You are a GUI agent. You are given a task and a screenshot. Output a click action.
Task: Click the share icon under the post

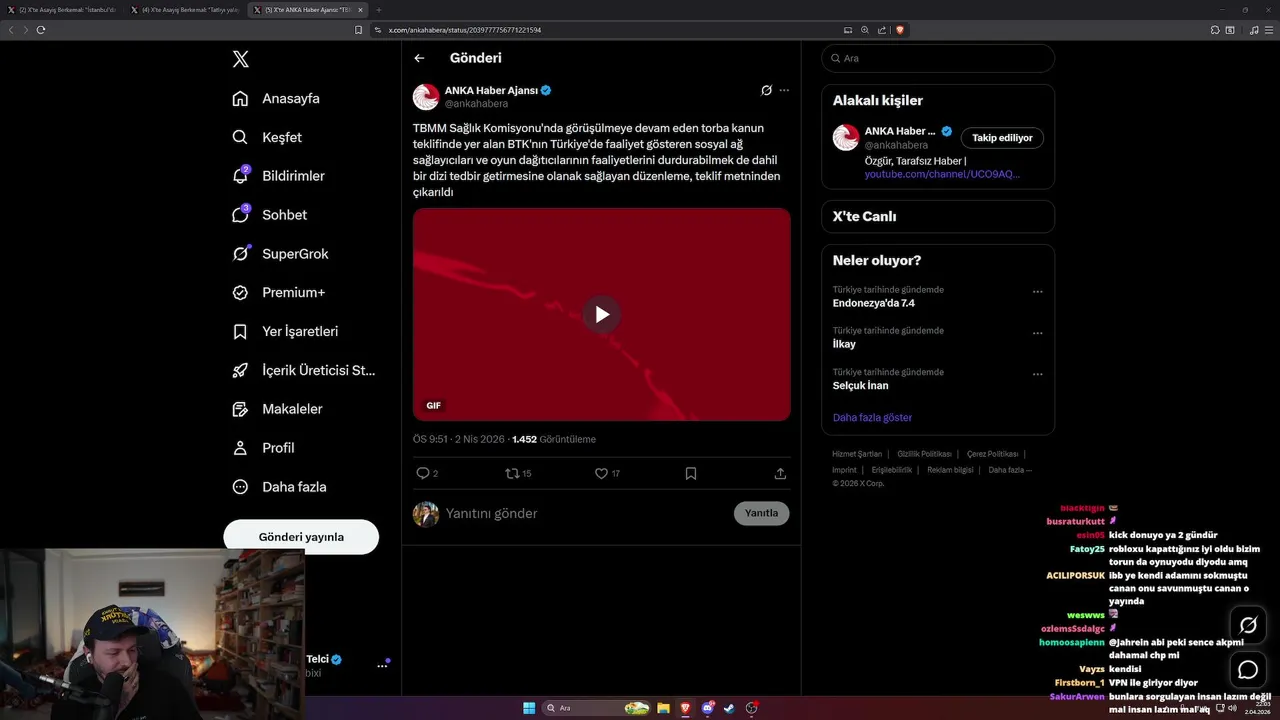tap(780, 473)
